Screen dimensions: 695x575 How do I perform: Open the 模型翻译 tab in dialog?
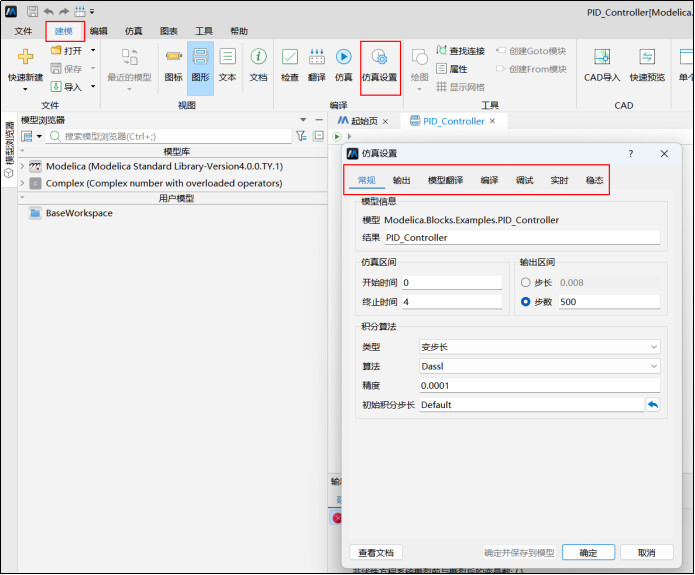445,180
